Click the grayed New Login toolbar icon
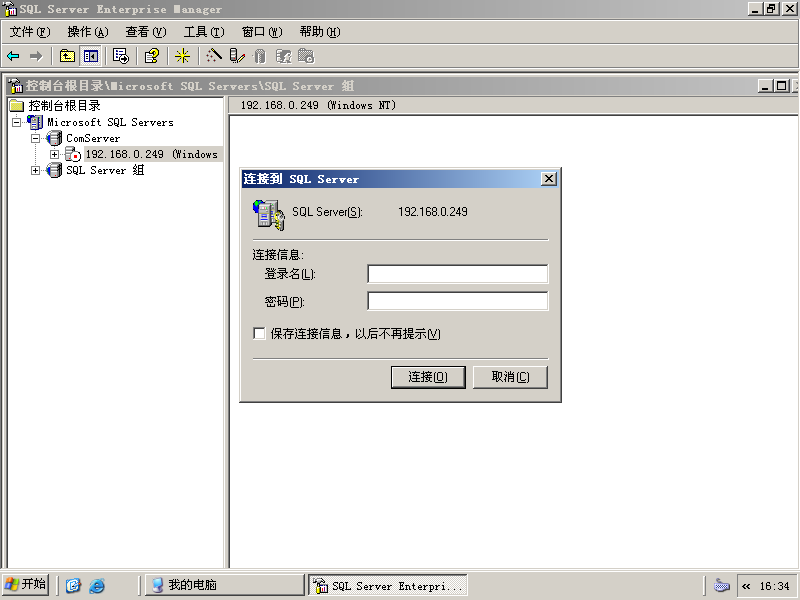The height and width of the screenshot is (600, 800). (x=283, y=56)
